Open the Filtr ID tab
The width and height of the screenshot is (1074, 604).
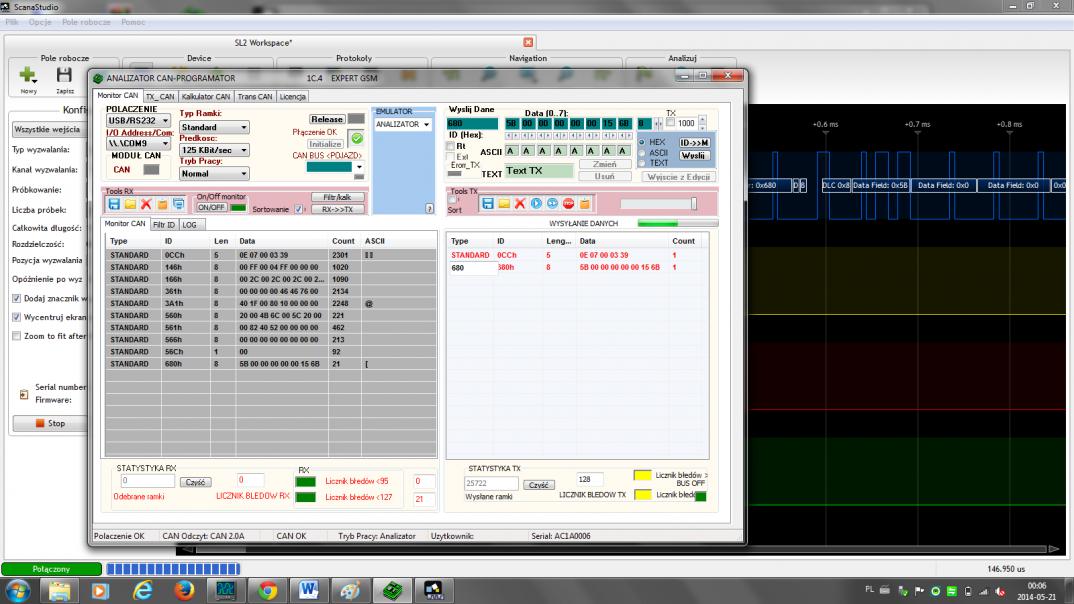[163, 225]
